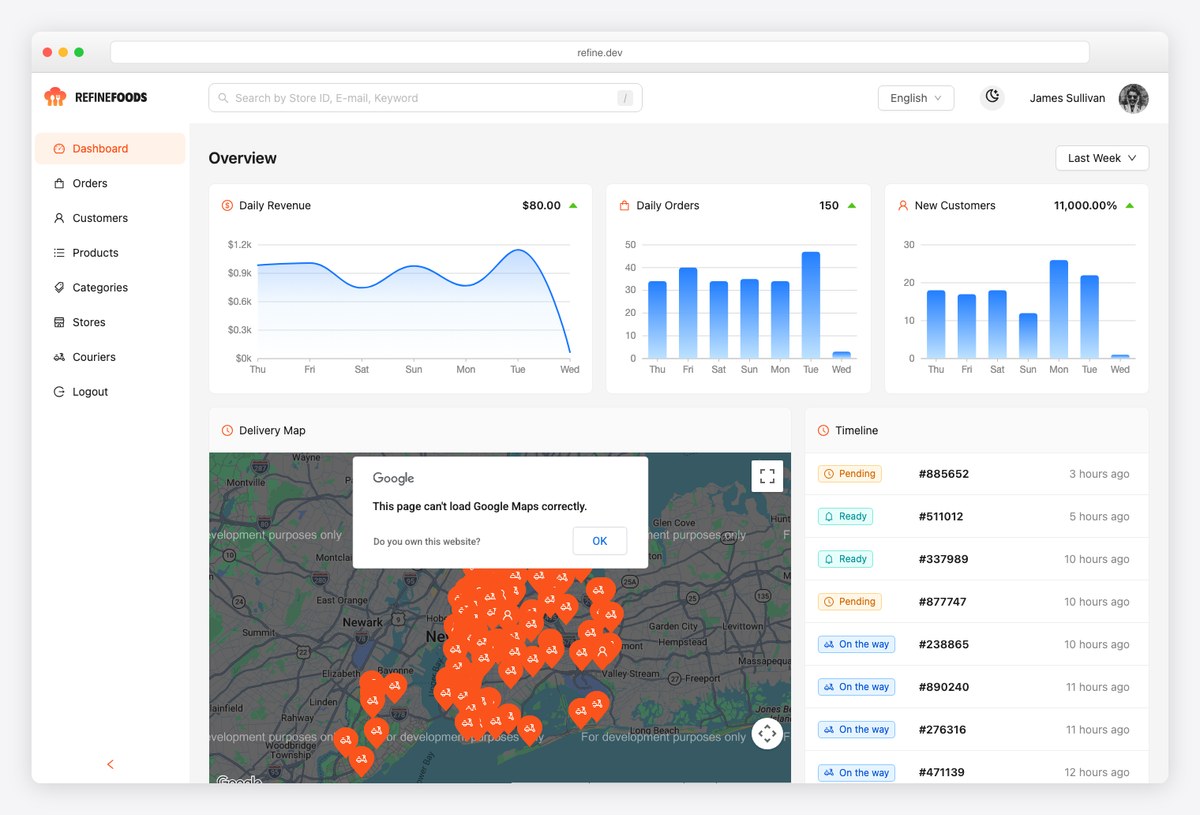Open the Products menu item
The height and width of the screenshot is (815, 1200).
(110, 253)
